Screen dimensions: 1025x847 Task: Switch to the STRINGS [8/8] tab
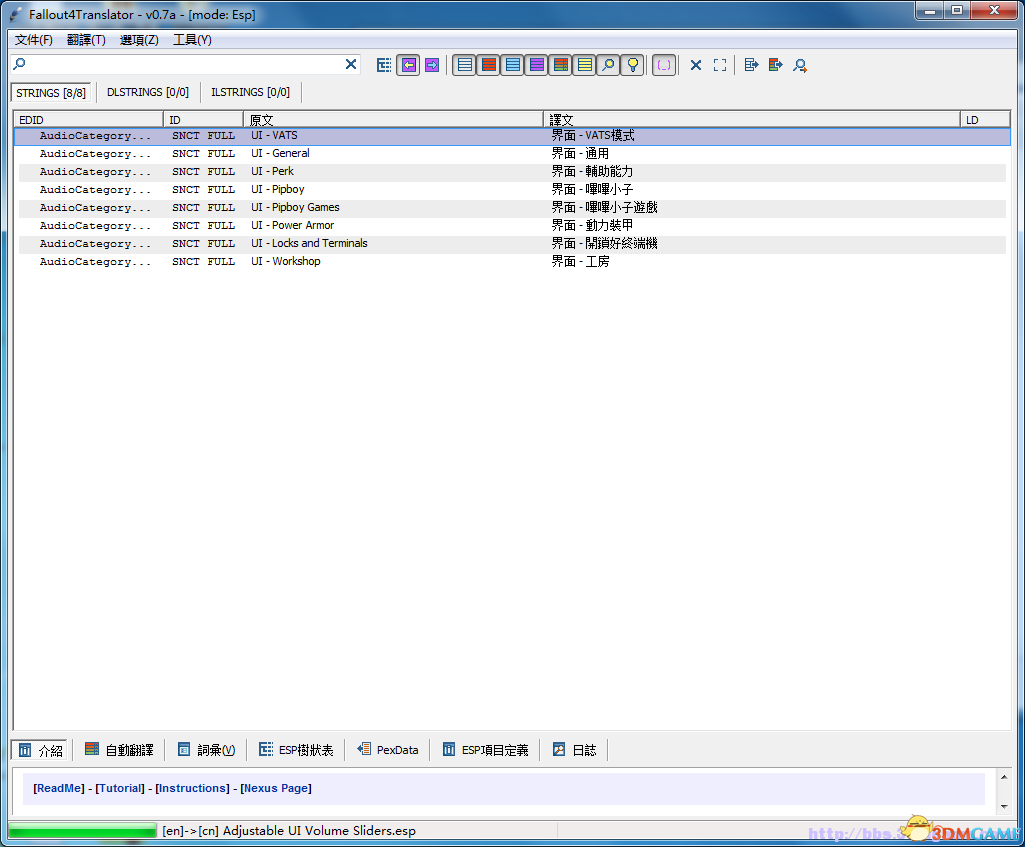51,93
